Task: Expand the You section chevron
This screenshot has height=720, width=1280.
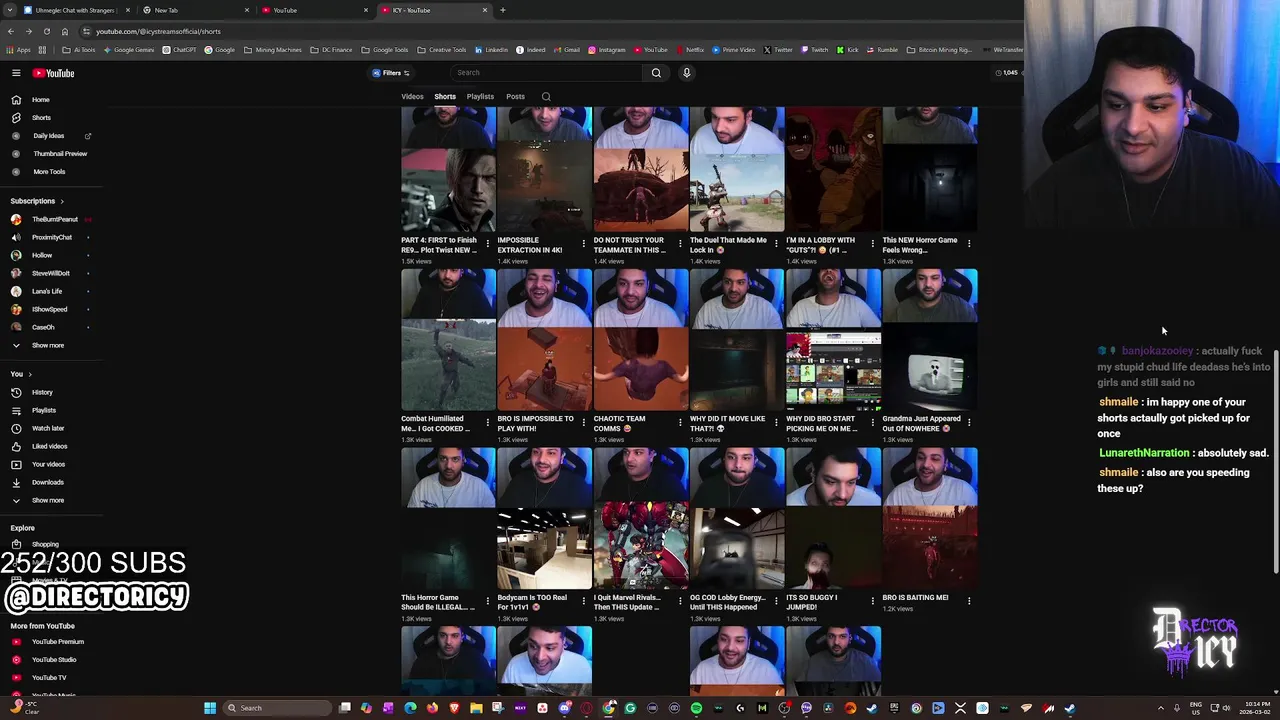Action: click(29, 374)
